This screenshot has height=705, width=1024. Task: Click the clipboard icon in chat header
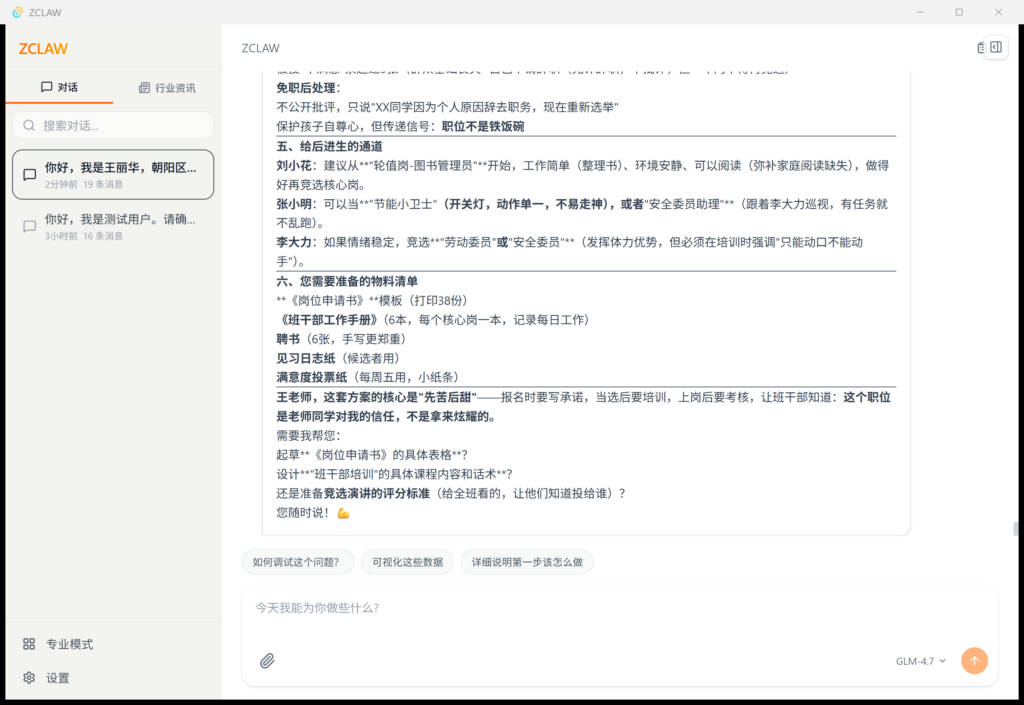pos(980,48)
